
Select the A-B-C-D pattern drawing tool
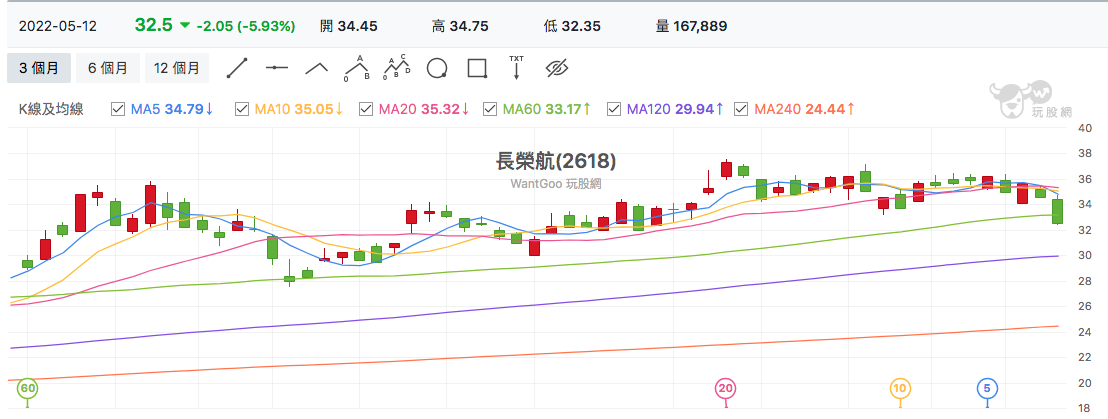(x=396, y=68)
